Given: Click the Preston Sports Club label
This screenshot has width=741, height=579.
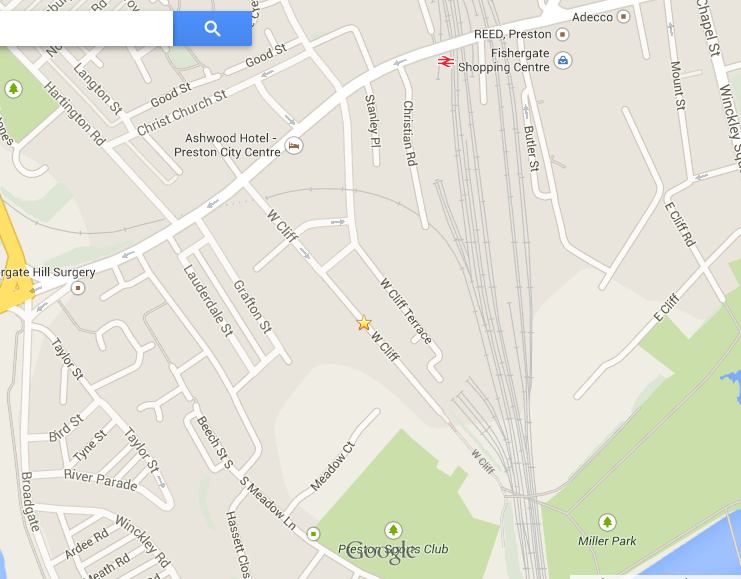Looking at the screenshot, I should 393,549.
